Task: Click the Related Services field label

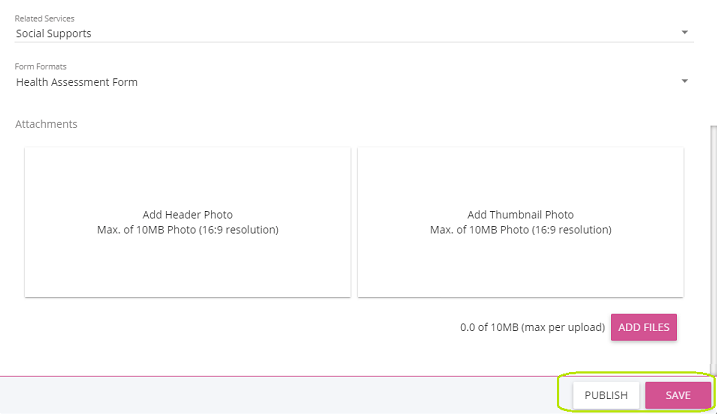Action: tap(45, 18)
